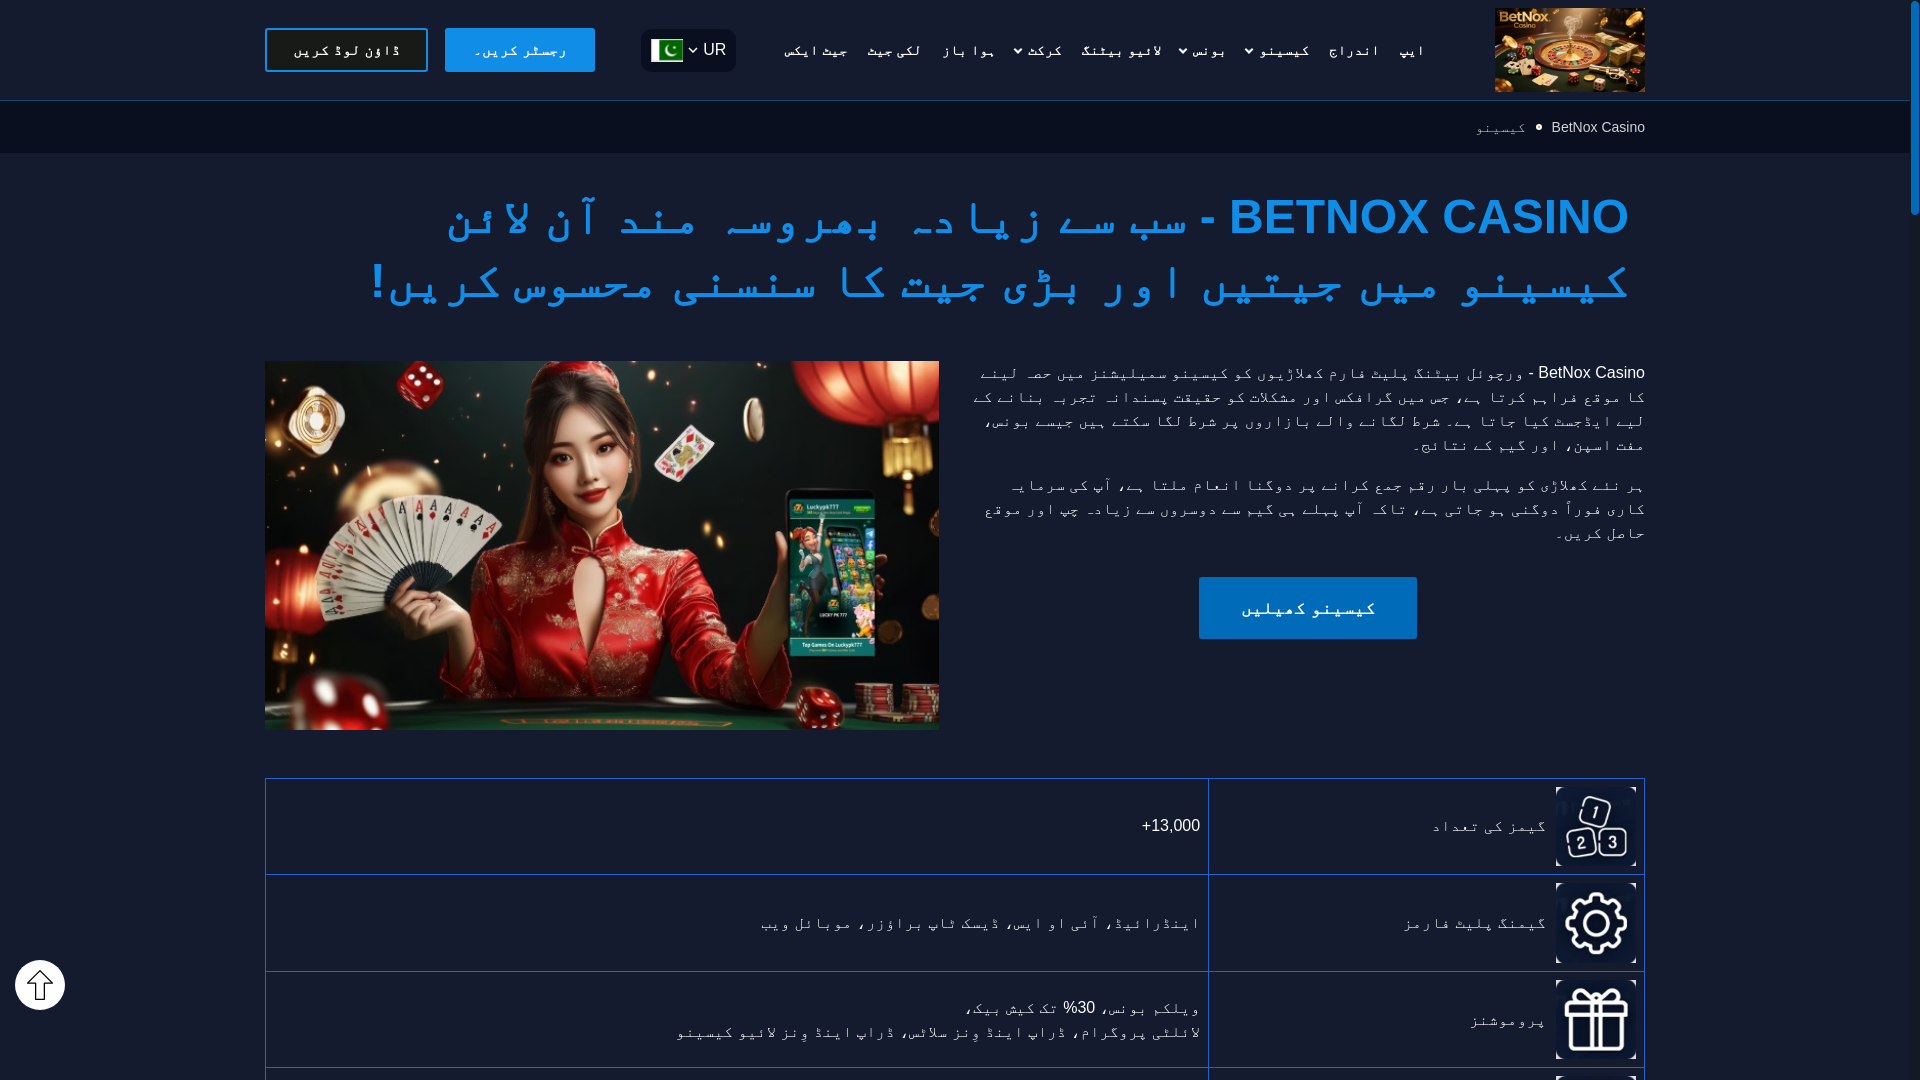Open the لائیو بیٹنگ (Live Betting) menu item
This screenshot has width=1920, height=1080.
click(x=1121, y=50)
